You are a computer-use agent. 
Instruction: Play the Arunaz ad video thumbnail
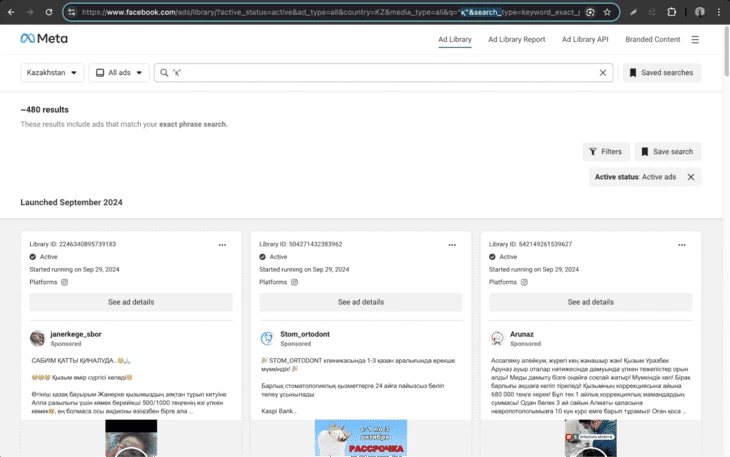tap(590, 438)
